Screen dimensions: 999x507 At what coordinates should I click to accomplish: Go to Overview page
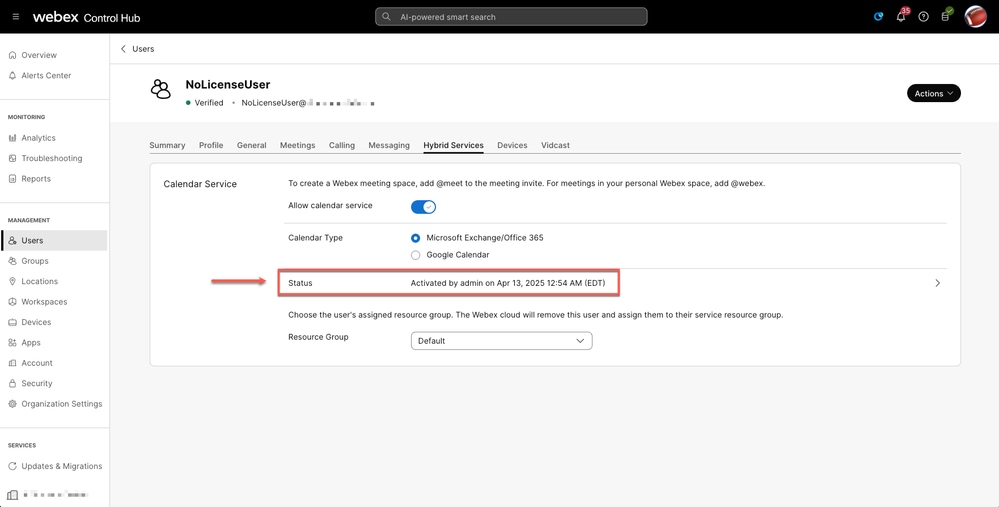[x=39, y=55]
